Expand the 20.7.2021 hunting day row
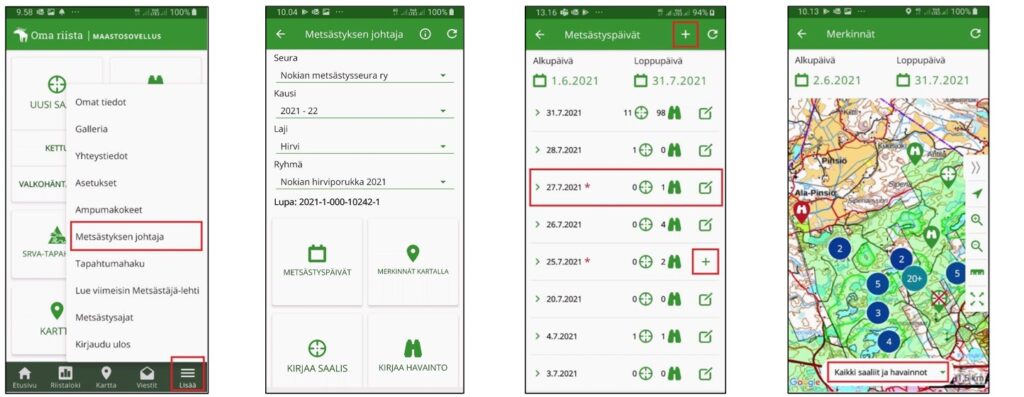1024x397 pixels. pyautogui.click(x=537, y=298)
